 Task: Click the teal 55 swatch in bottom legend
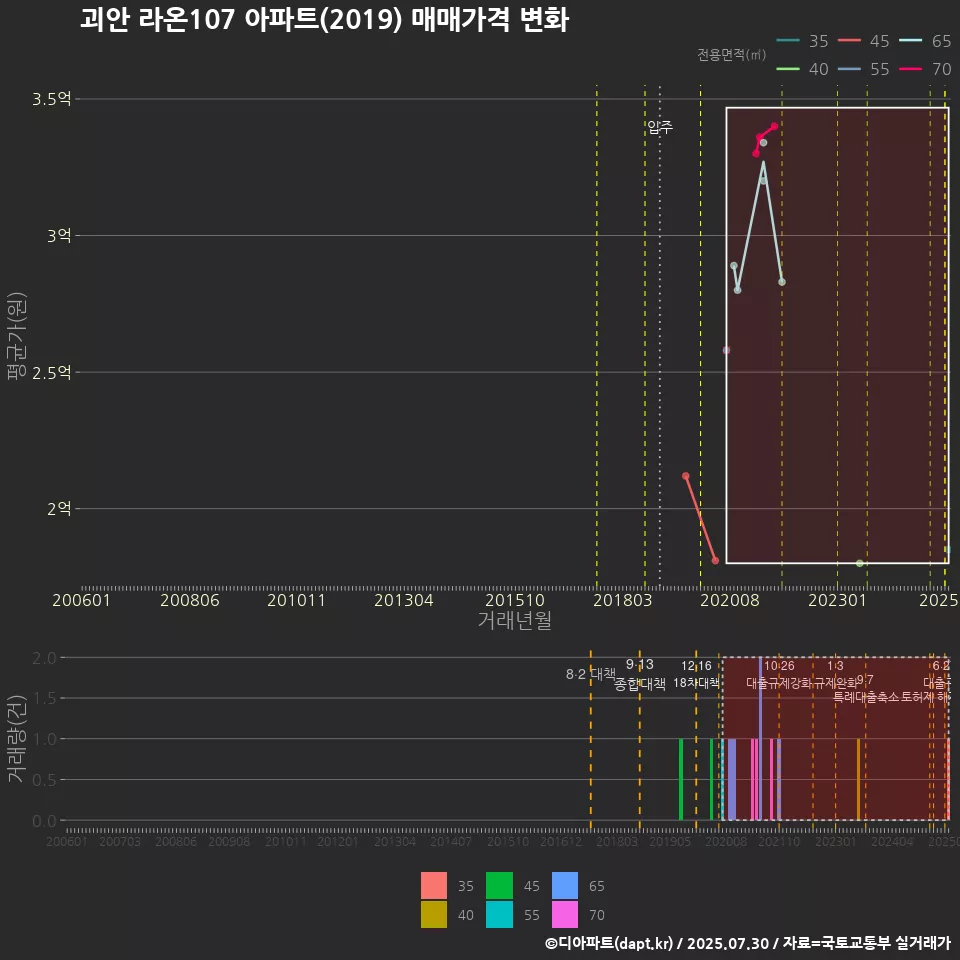coord(499,914)
